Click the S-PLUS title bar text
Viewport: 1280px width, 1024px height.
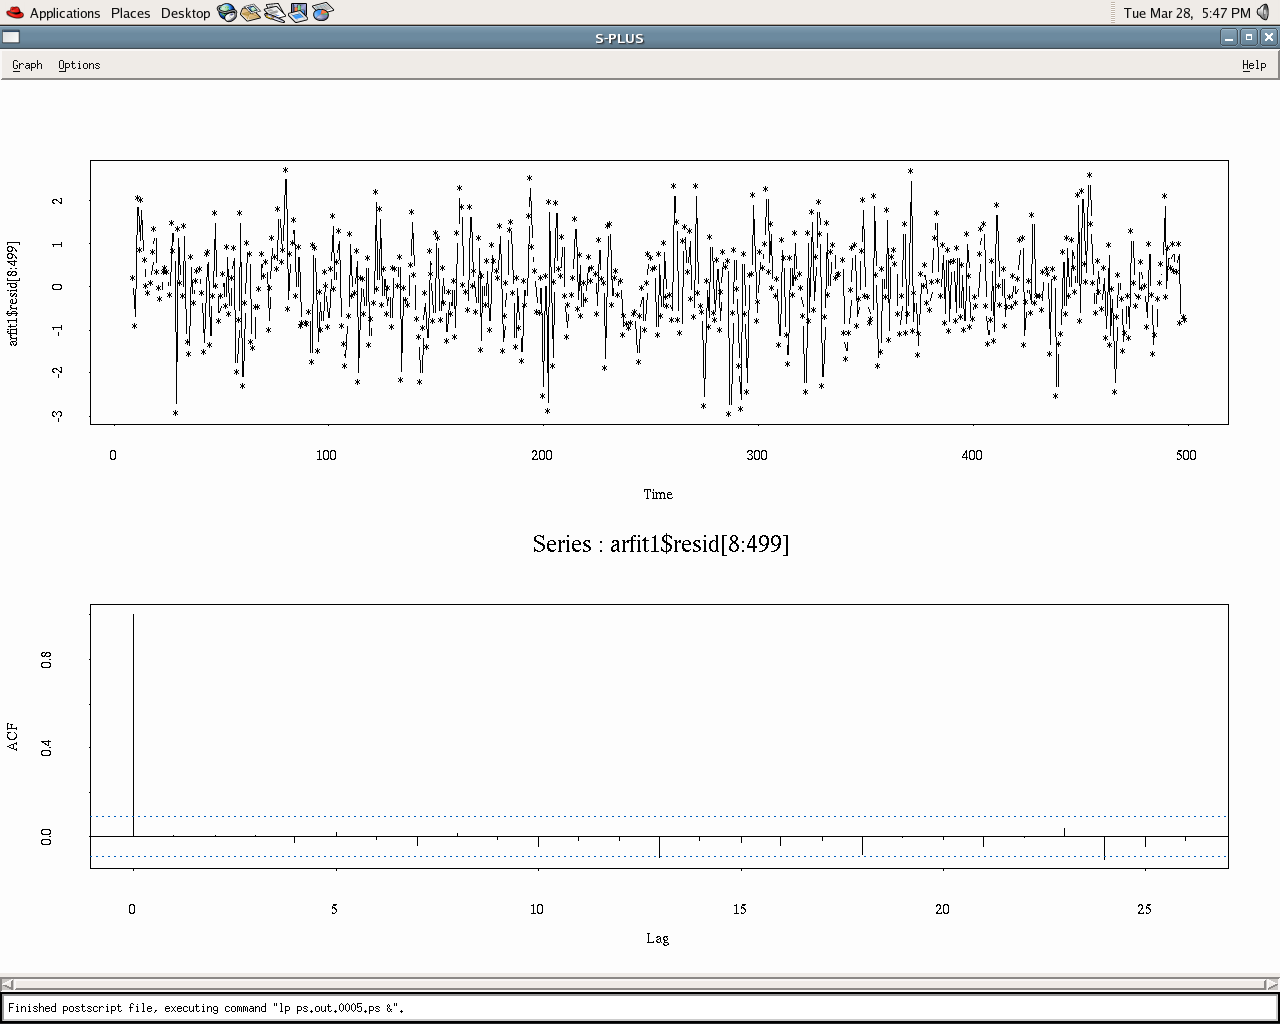click(x=619, y=38)
